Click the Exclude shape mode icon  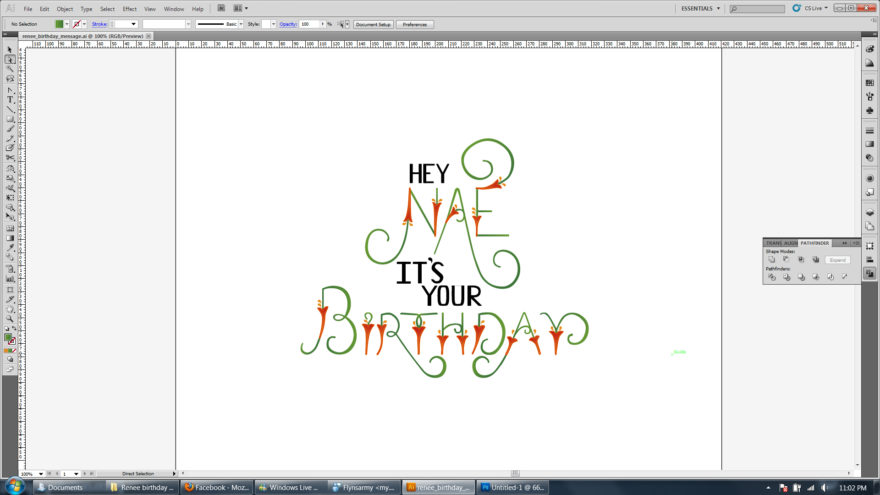(x=815, y=260)
